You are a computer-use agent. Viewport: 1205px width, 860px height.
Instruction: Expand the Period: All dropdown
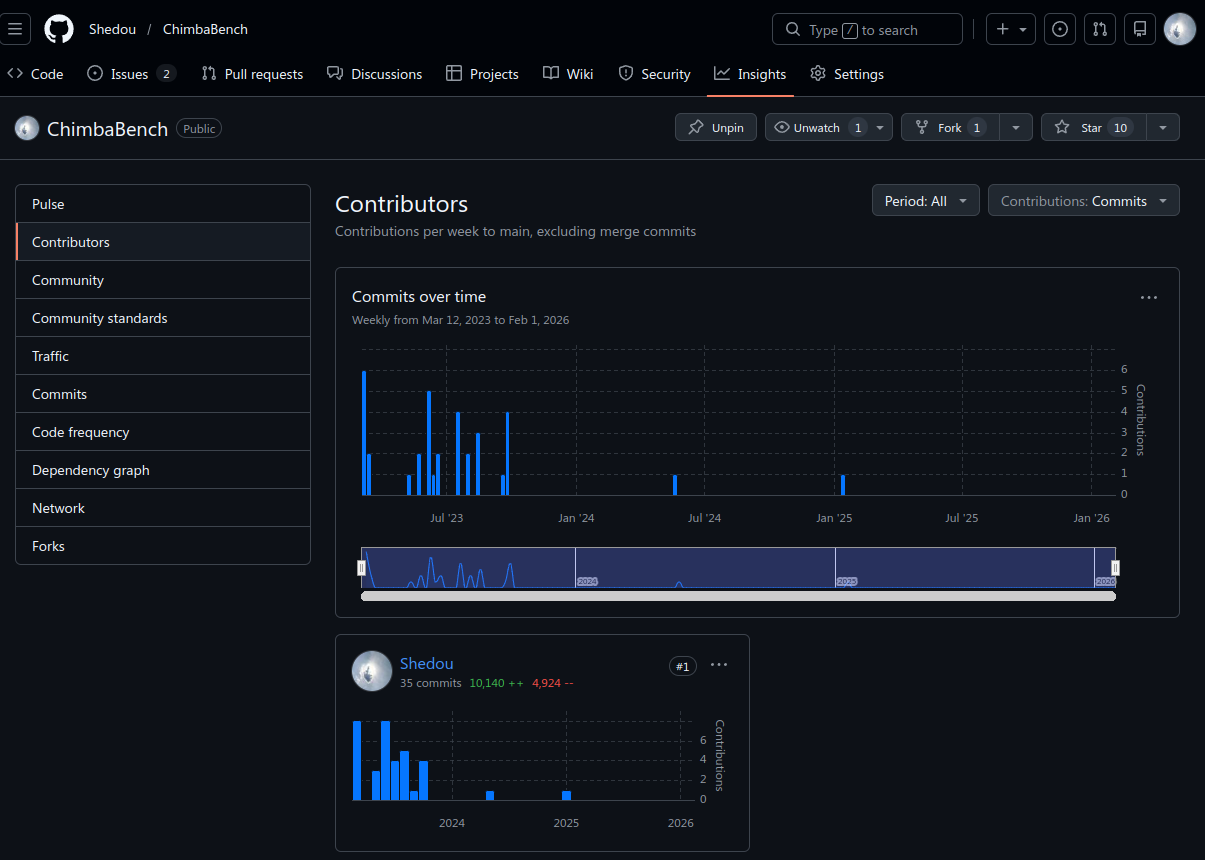click(x=925, y=201)
